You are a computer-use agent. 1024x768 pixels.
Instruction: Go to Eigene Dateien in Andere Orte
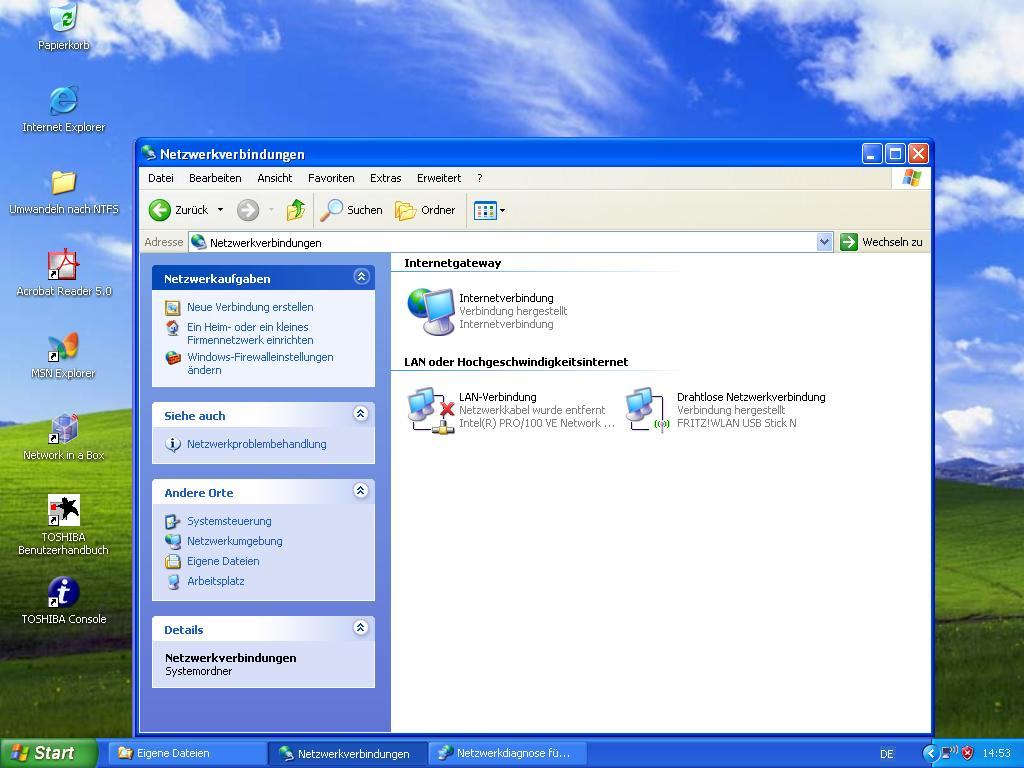pyautogui.click(x=223, y=561)
